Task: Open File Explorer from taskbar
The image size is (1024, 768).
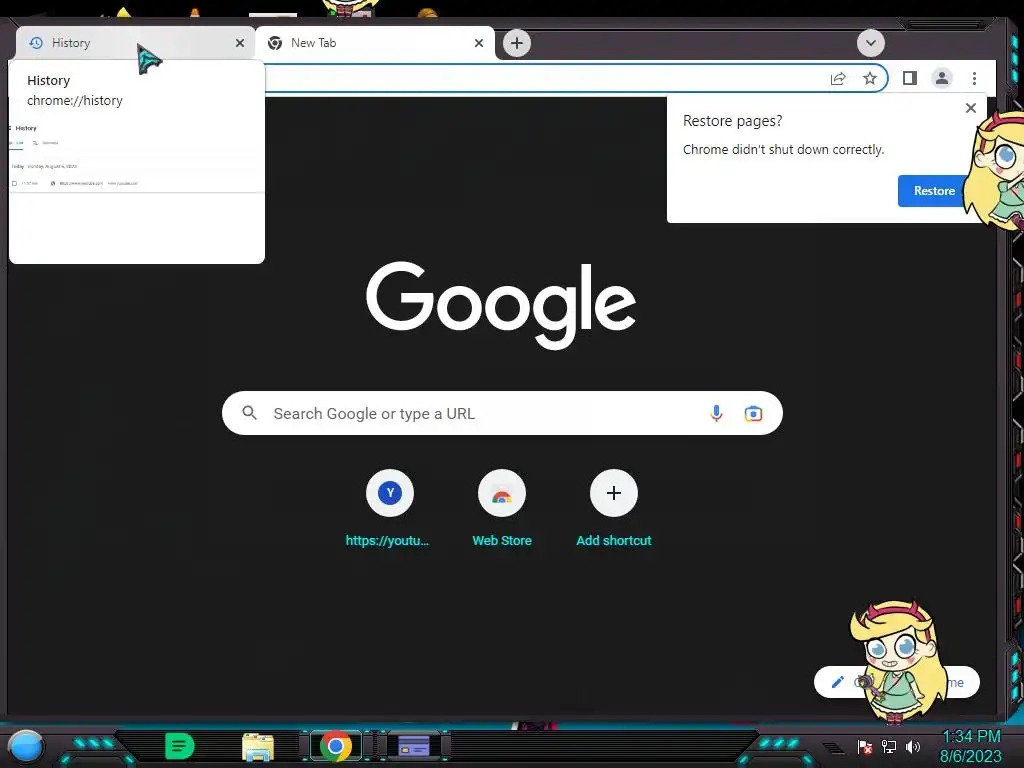Action: click(x=258, y=746)
